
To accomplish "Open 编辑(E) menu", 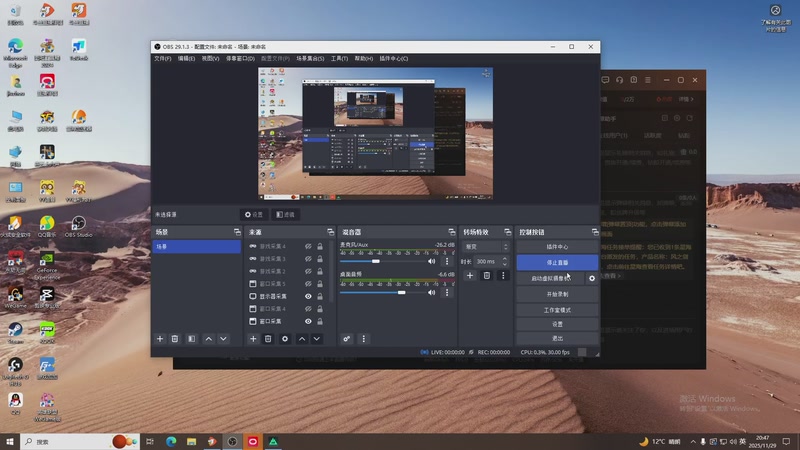I will click(186, 59).
